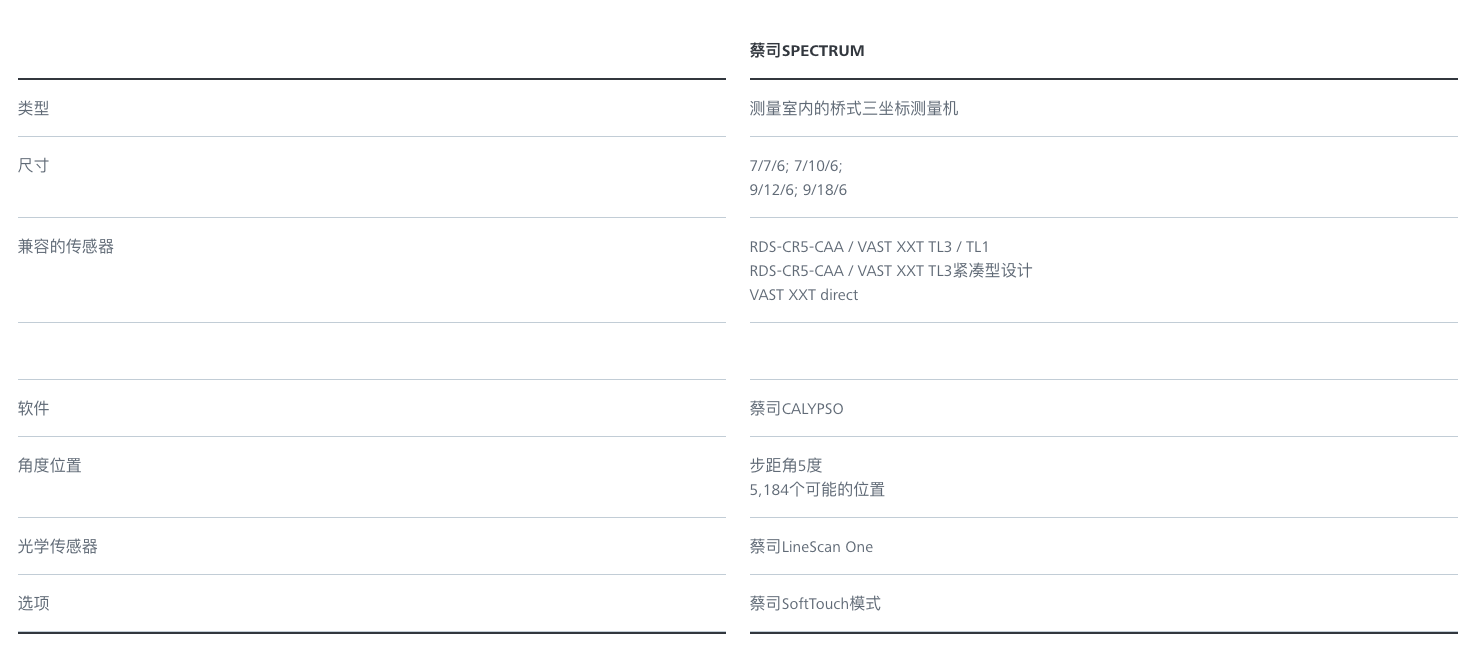Select the 9/12/6; 9/18/6 size line
Viewport: 1473px width, 658px height.
tap(798, 190)
